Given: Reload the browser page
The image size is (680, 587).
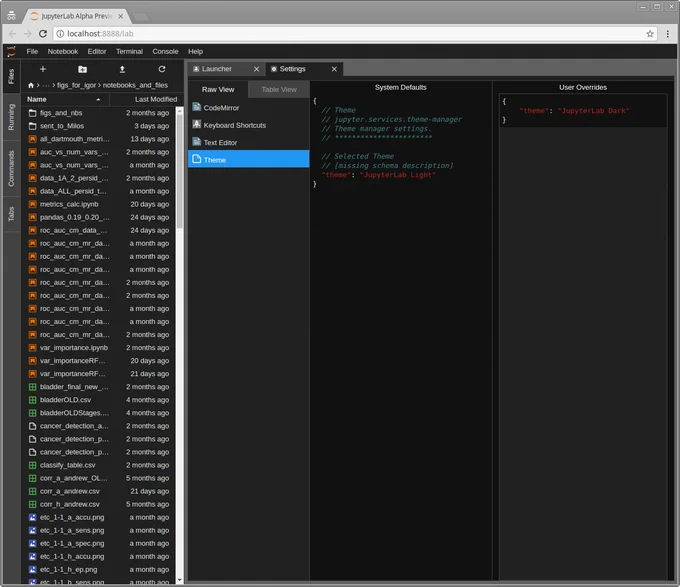Looking at the screenshot, I should point(42,33).
